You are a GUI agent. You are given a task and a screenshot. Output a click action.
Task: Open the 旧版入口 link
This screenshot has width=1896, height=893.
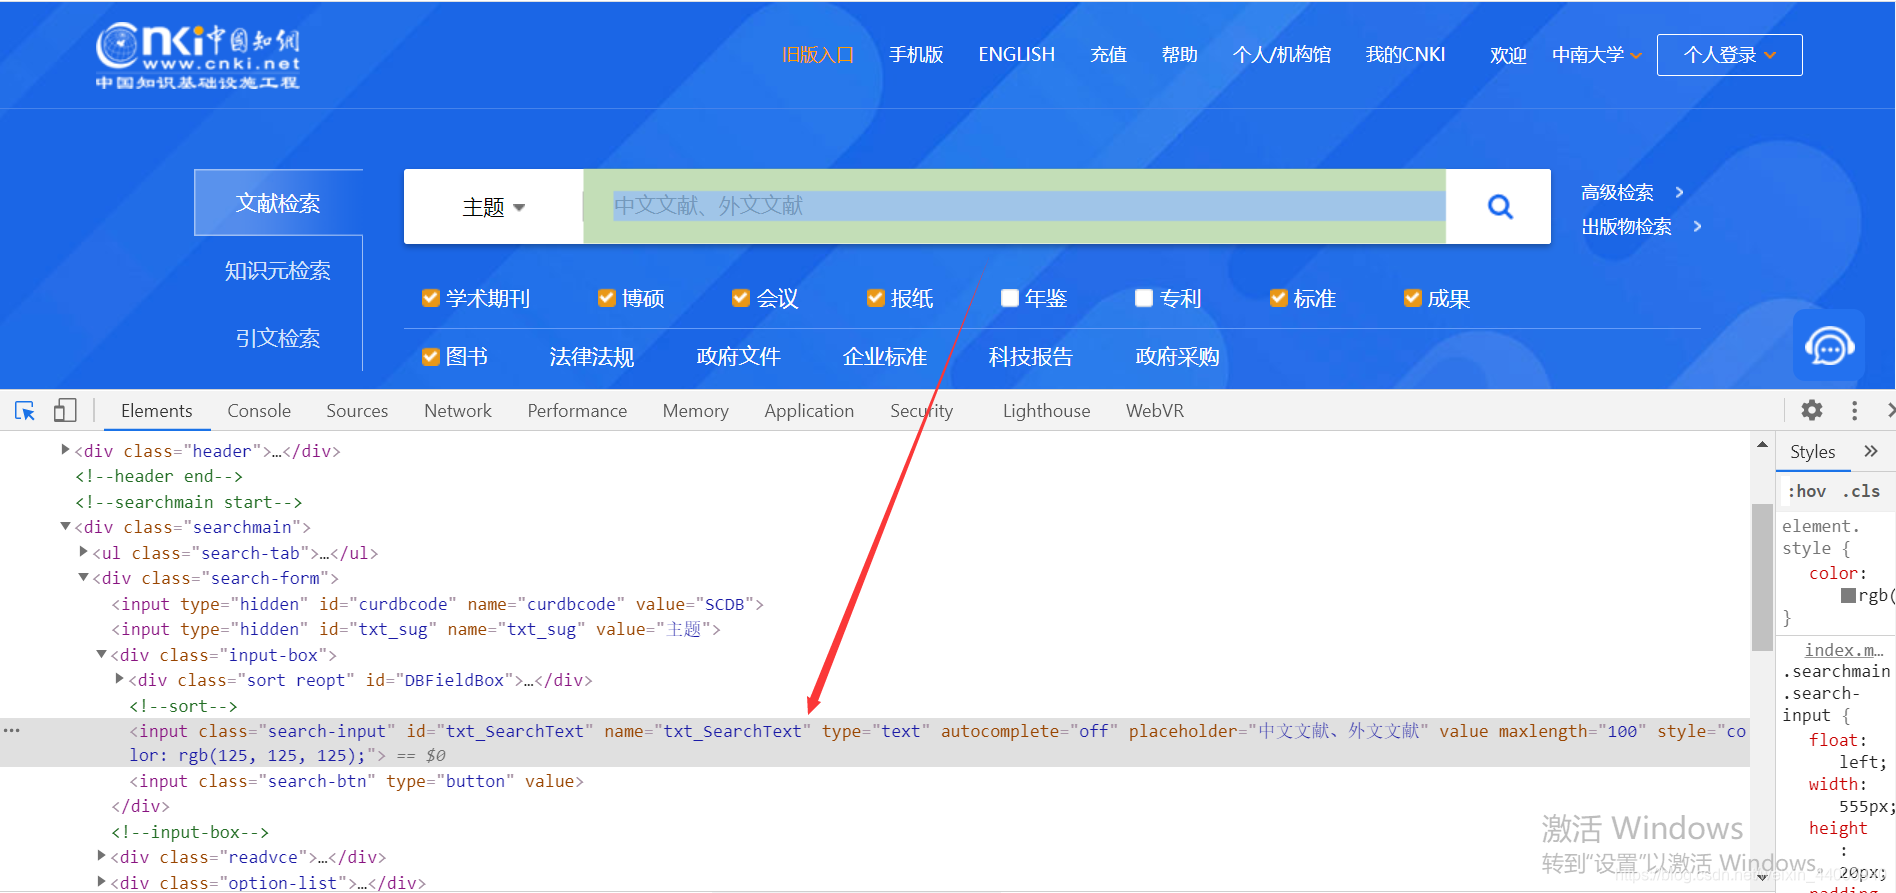click(818, 55)
